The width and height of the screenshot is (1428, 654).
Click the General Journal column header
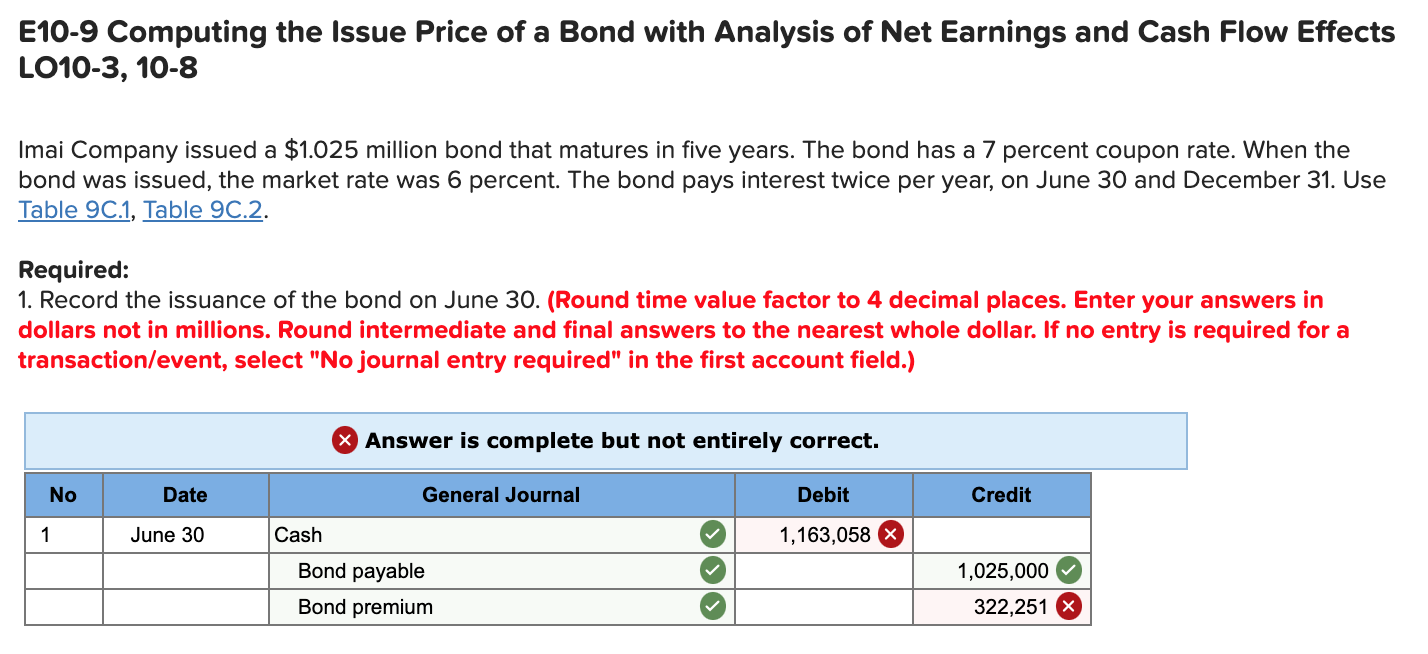(x=500, y=494)
